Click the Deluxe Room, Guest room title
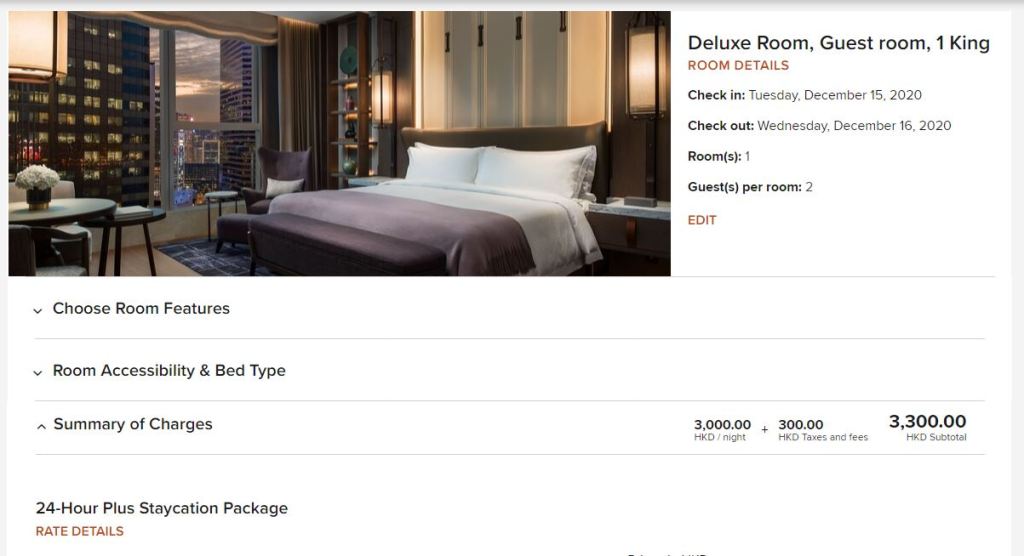 coord(839,43)
